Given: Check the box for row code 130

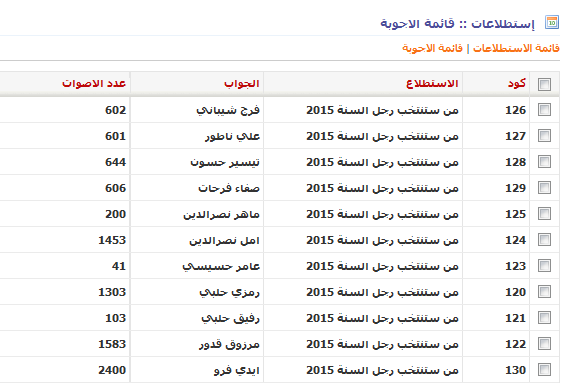Looking at the screenshot, I should (544, 370).
